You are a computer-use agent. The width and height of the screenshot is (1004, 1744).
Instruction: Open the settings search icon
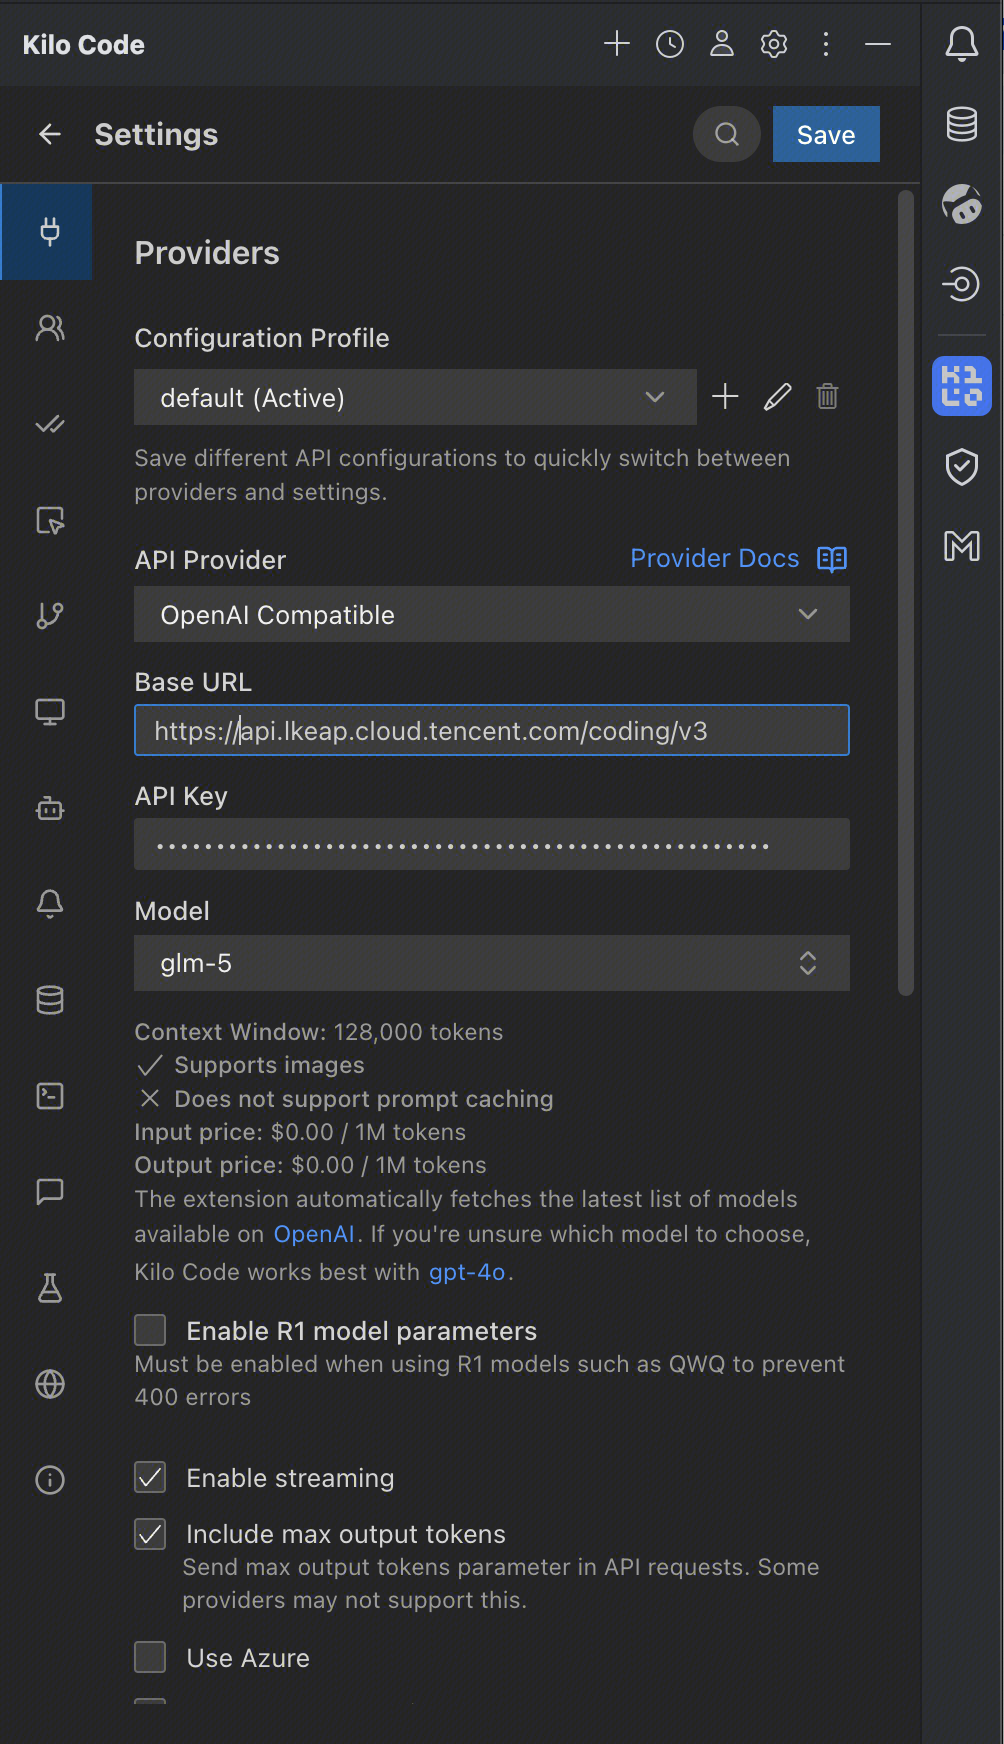tap(727, 134)
